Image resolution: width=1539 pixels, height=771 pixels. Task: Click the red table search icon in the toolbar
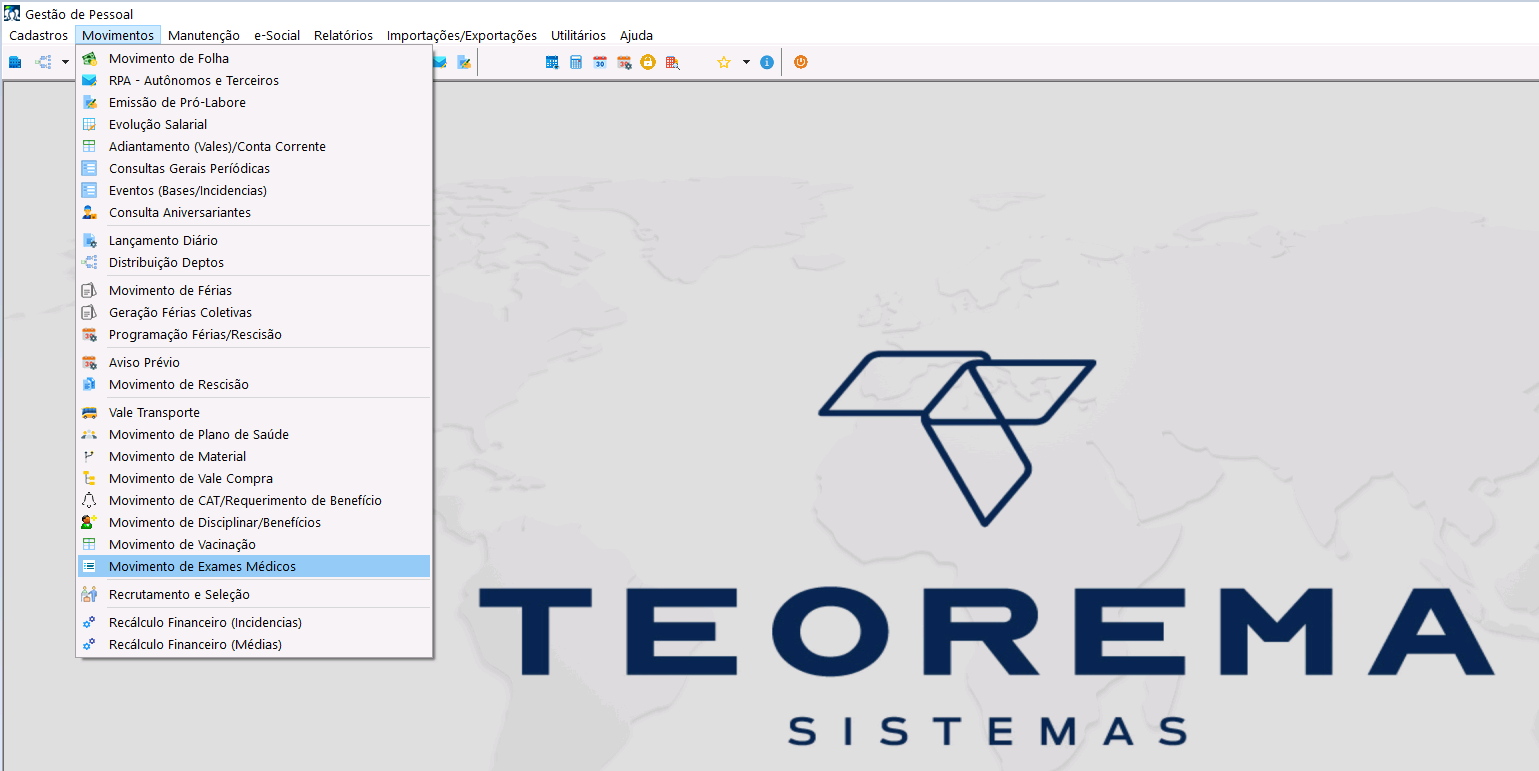coord(672,62)
